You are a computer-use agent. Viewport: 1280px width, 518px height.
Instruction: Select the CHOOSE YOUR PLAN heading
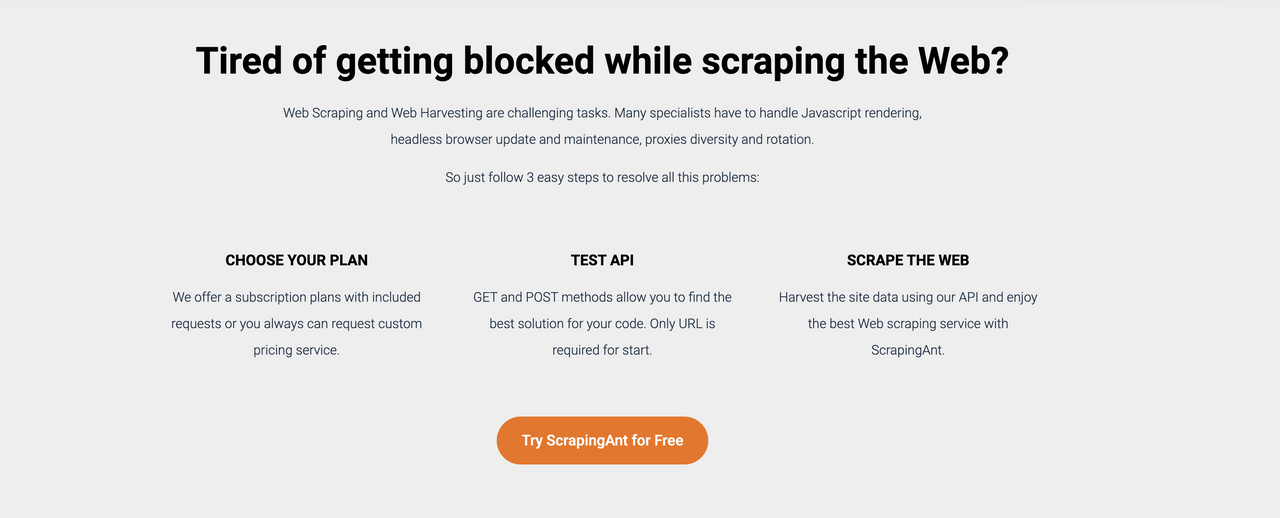coord(297,260)
